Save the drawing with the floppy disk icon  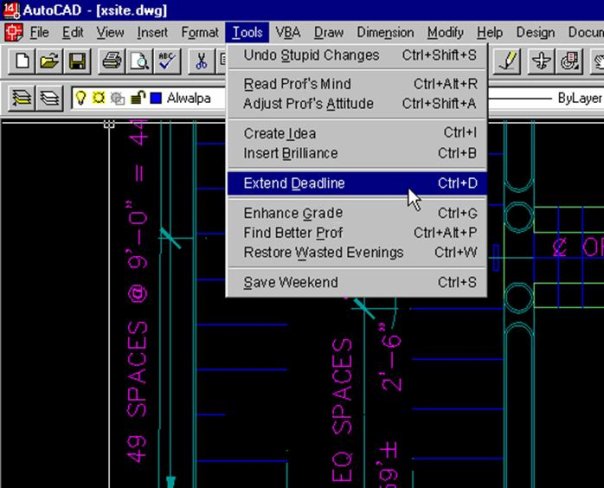click(74, 62)
